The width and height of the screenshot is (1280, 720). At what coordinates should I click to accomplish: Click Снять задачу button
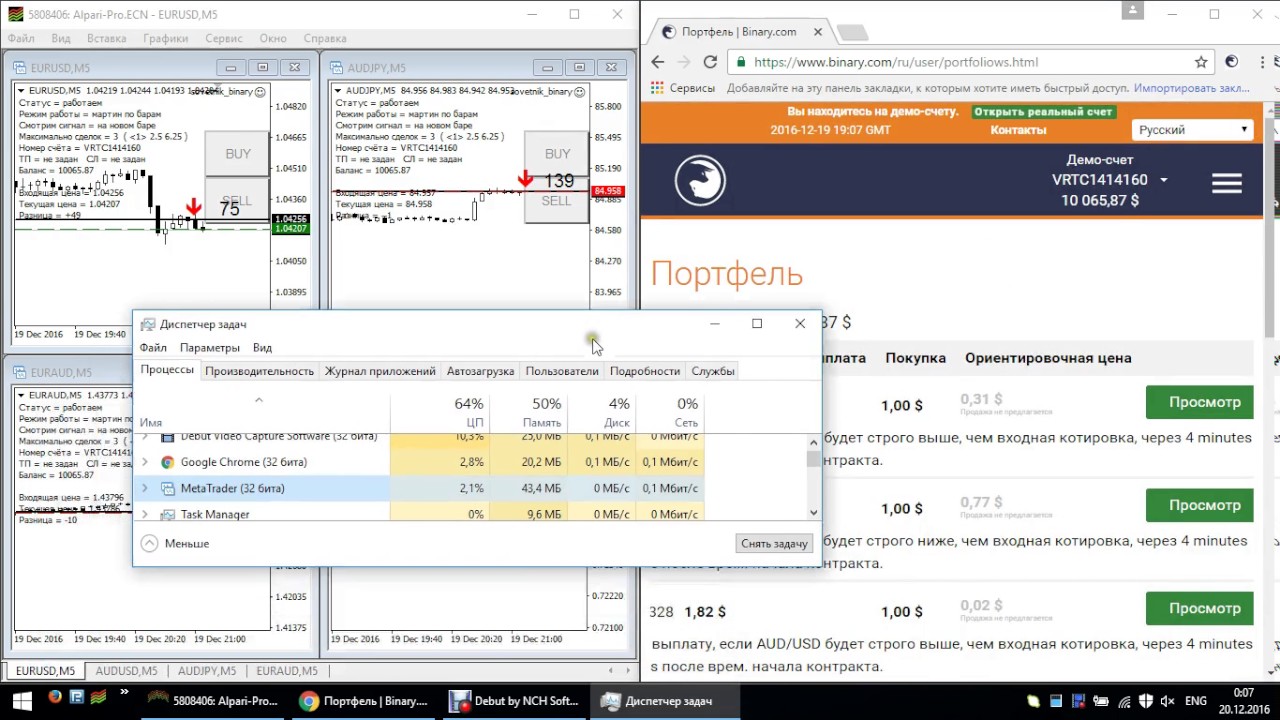tap(774, 543)
